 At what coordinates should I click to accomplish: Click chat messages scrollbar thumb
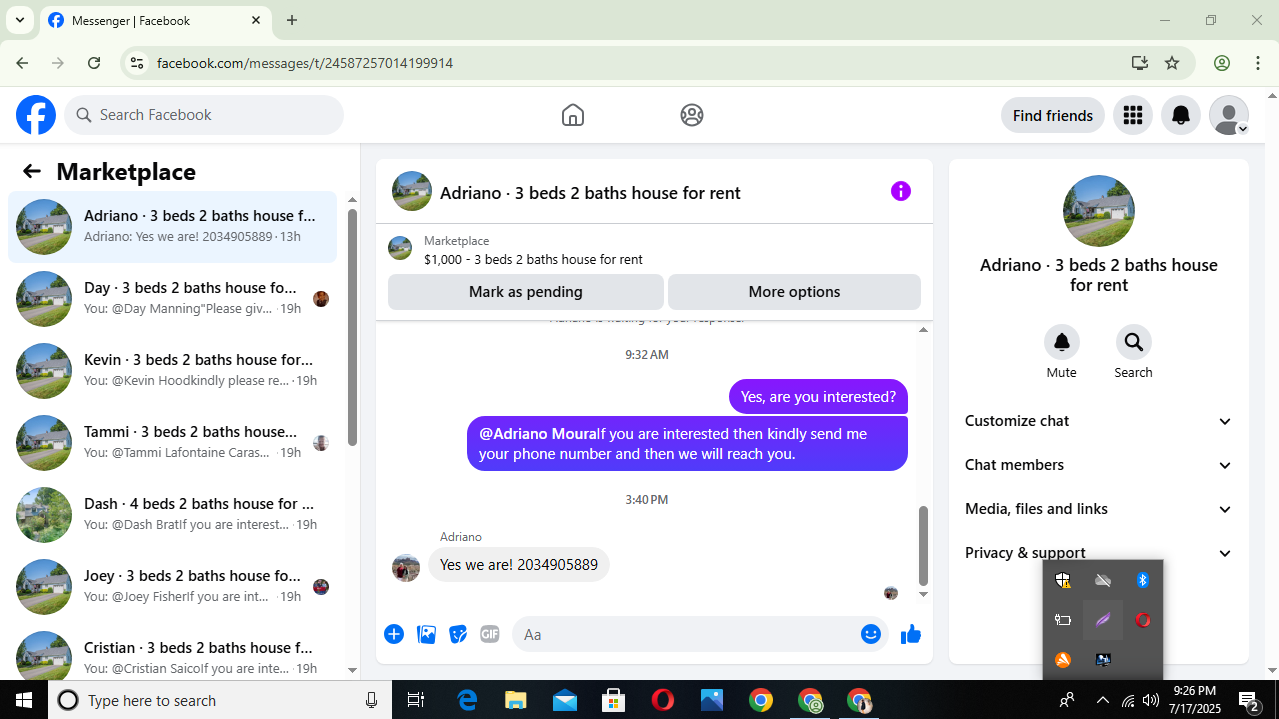pyautogui.click(x=923, y=545)
